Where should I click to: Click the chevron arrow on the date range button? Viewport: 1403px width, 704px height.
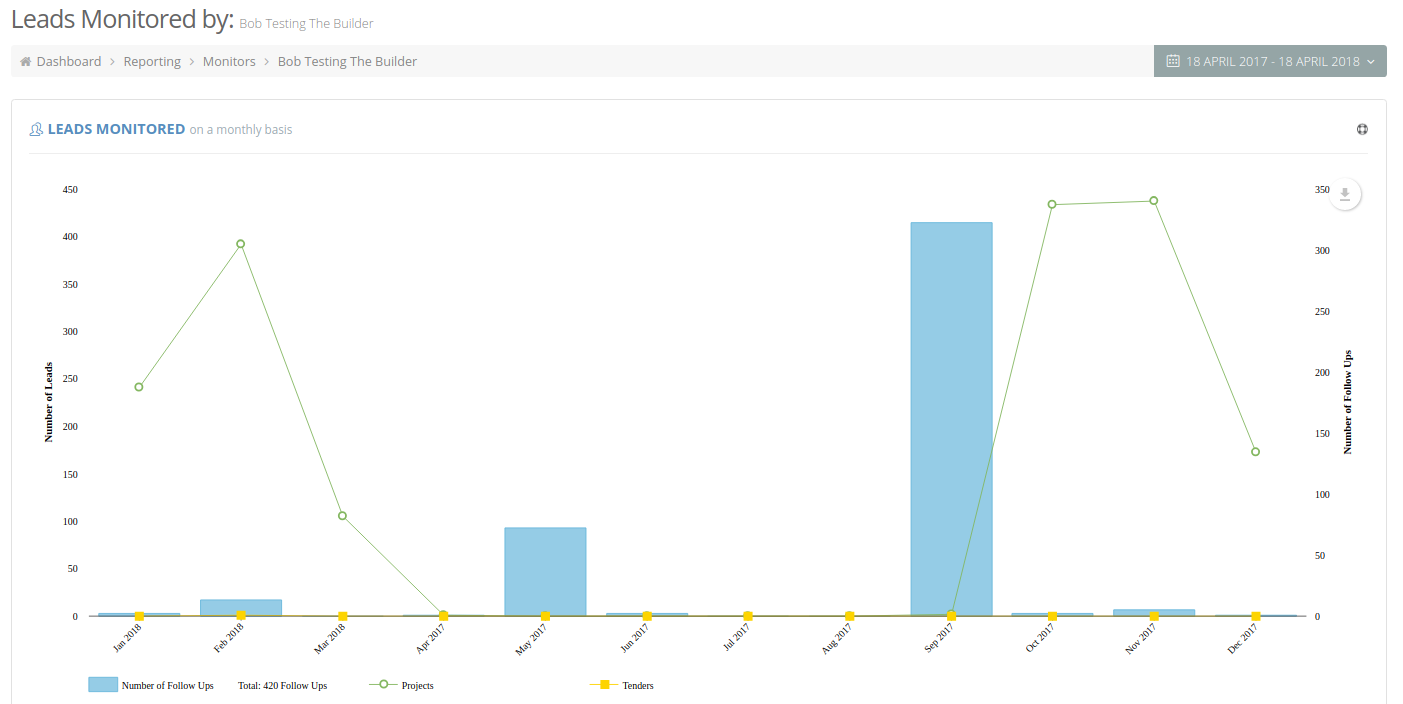1371,62
